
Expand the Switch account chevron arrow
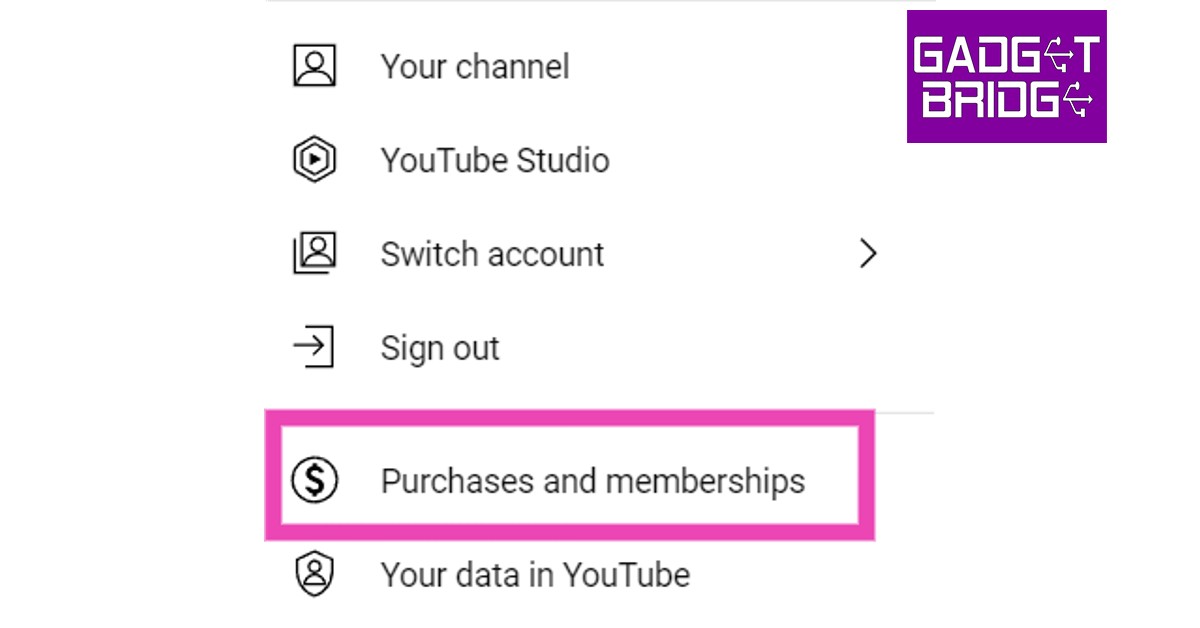point(867,254)
